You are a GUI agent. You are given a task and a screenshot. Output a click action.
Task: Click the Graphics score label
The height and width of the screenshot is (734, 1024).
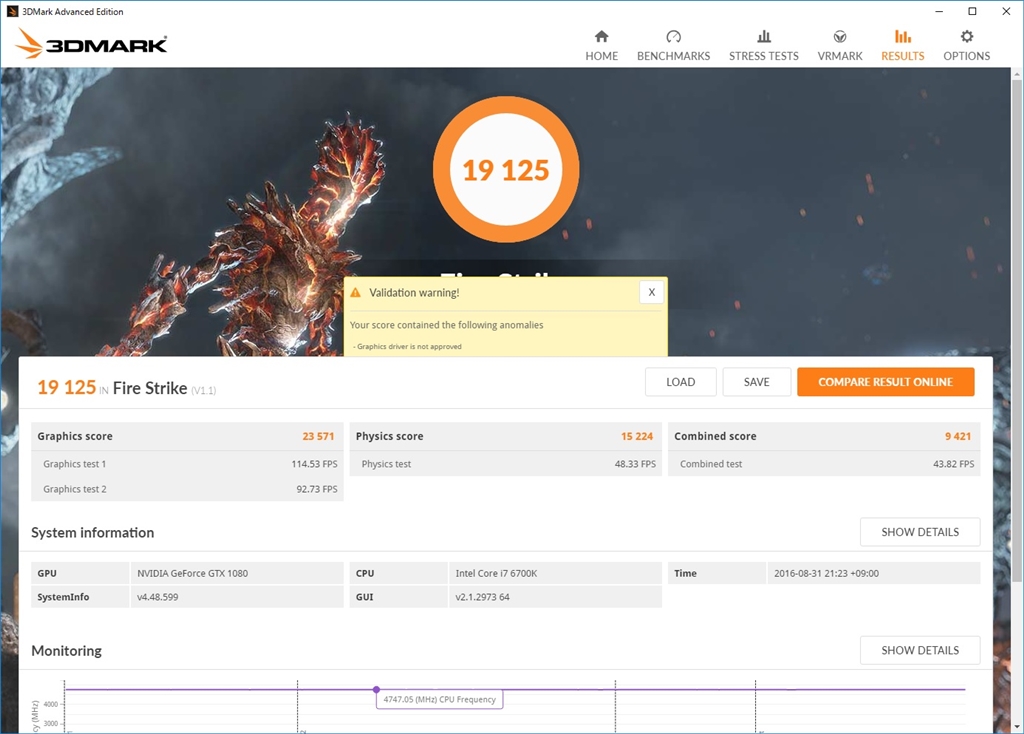pyautogui.click(x=75, y=436)
